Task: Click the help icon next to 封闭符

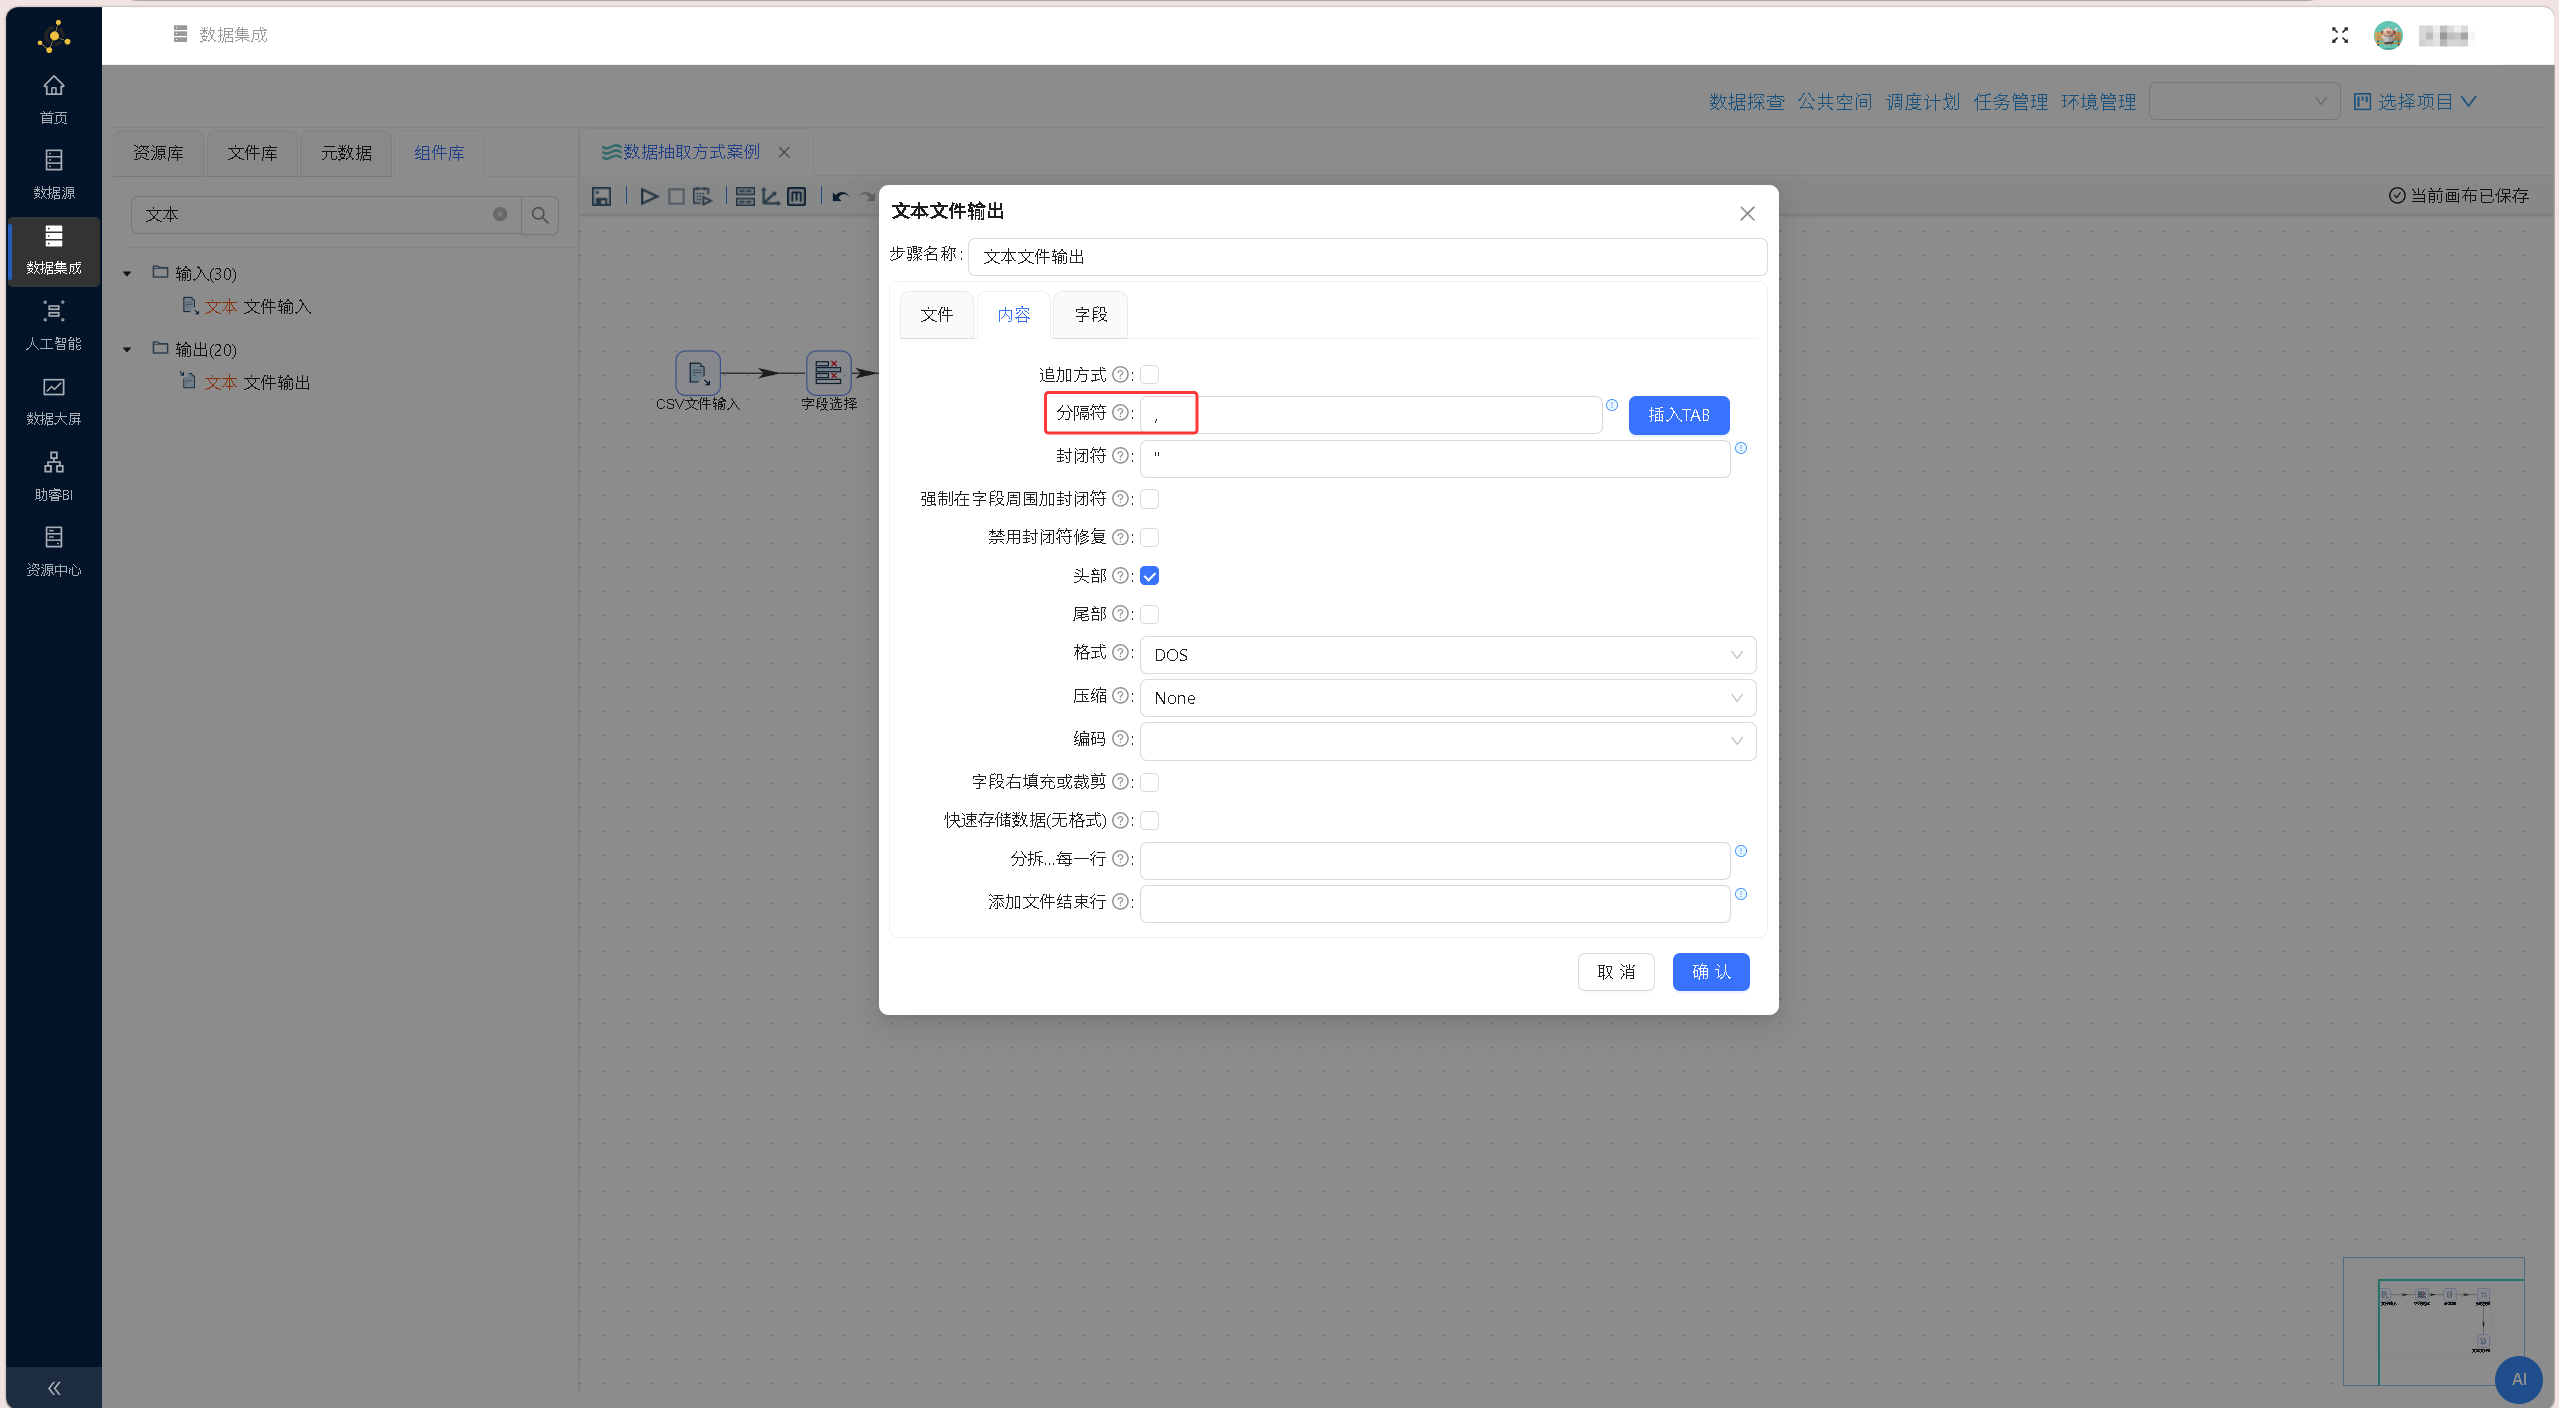Action: (x=1120, y=456)
